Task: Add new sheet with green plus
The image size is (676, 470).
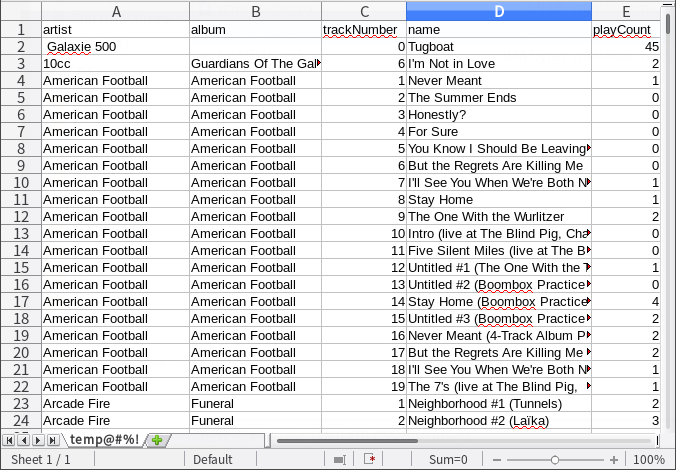Action: [157, 440]
